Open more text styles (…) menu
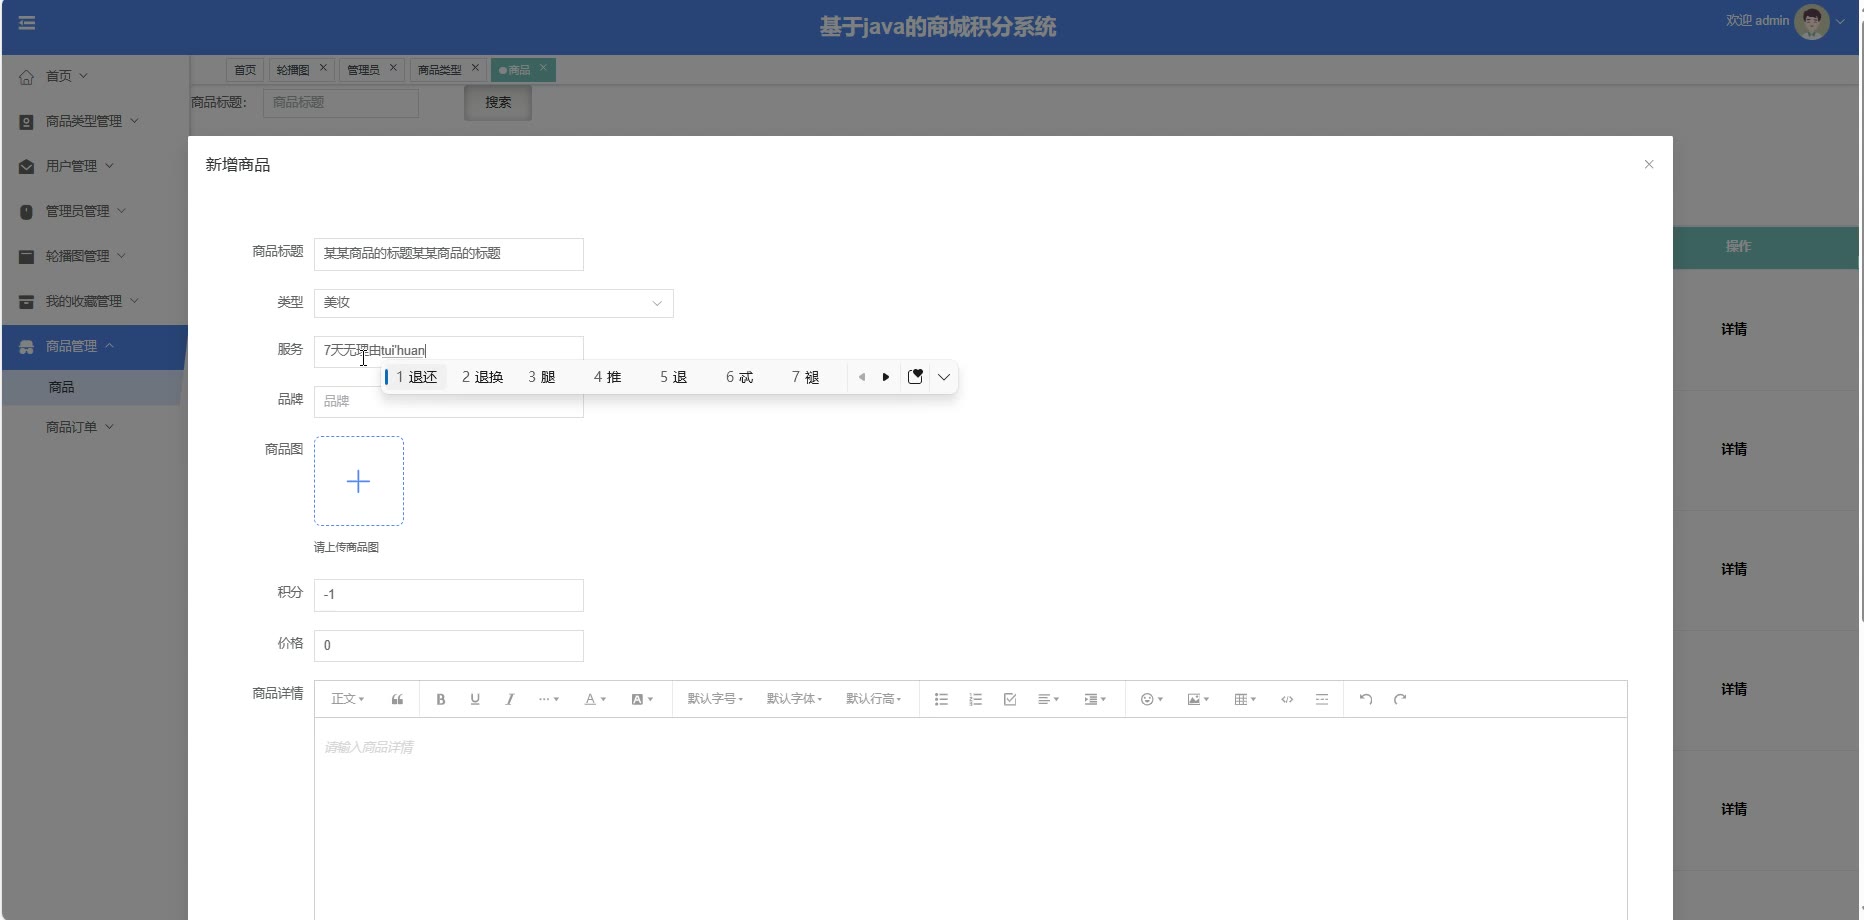Viewport: 1864px width, 920px height. [549, 700]
